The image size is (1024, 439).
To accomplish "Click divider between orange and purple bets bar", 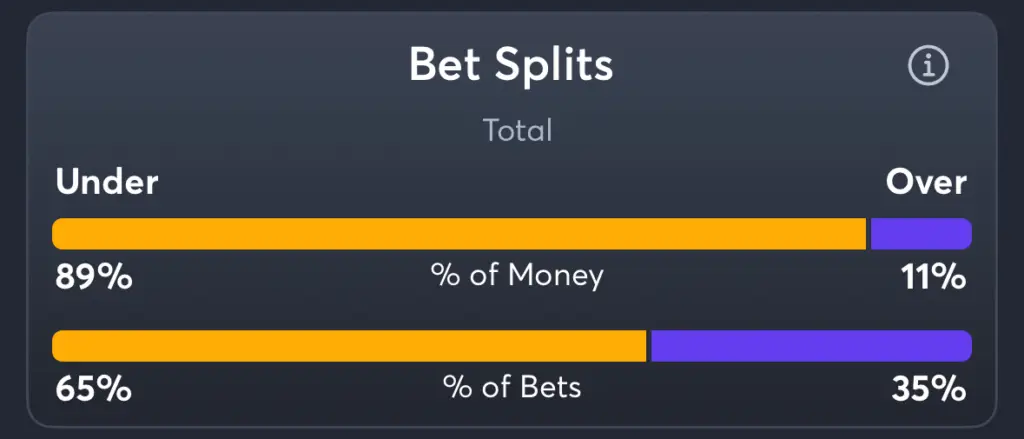I will click(648, 346).
